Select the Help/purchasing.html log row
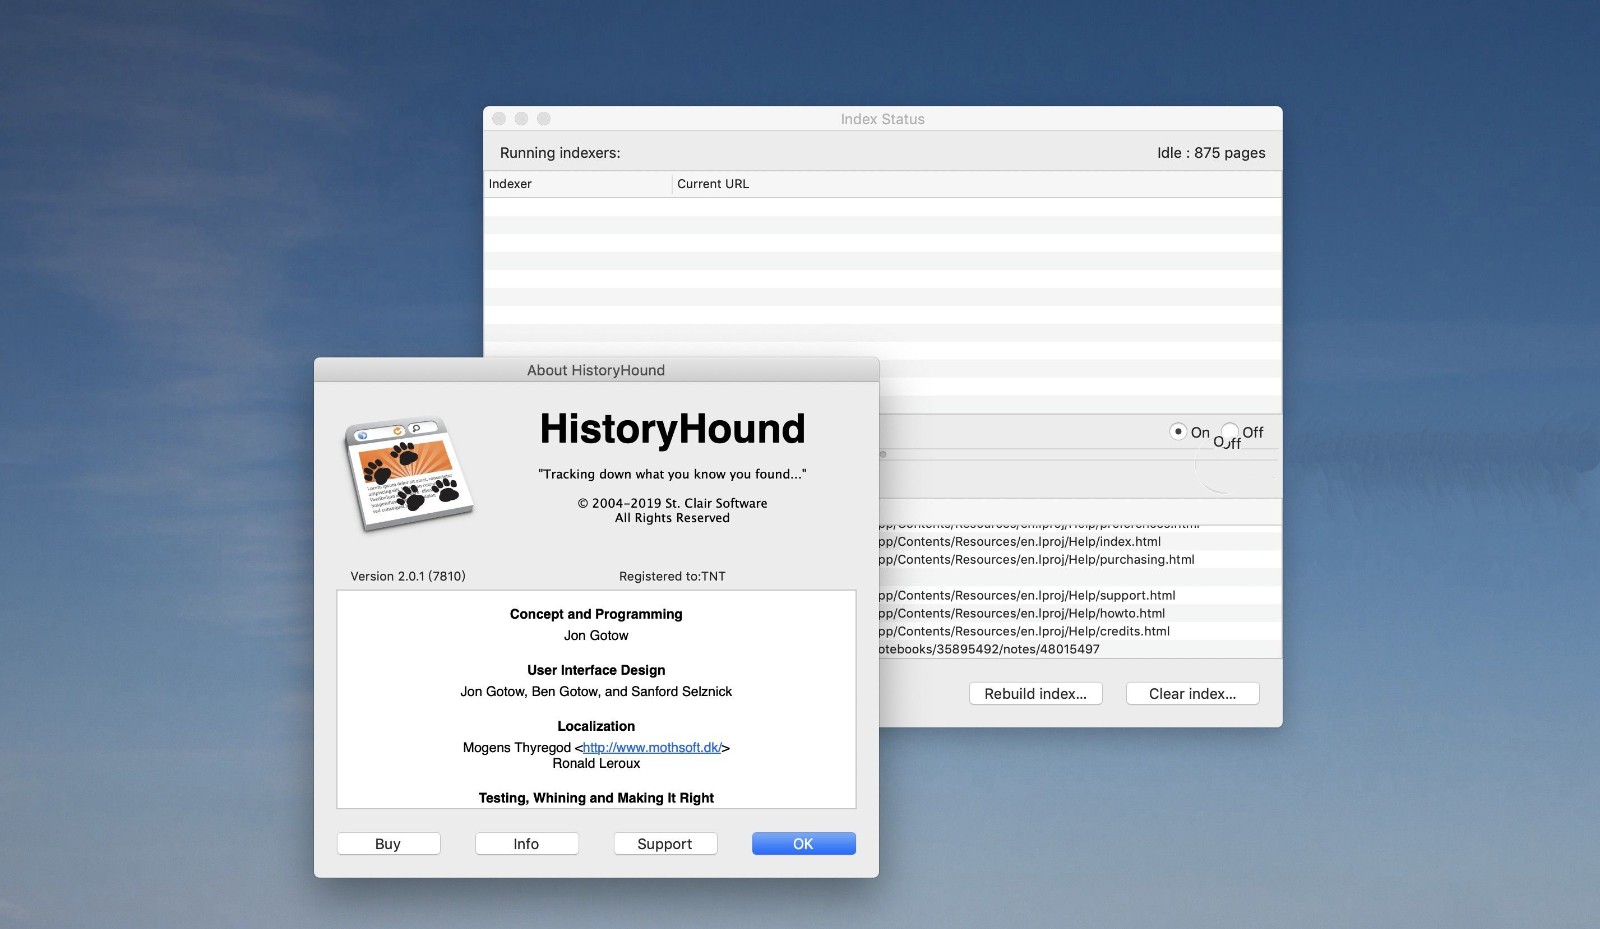This screenshot has height=929, width=1600. point(1080,559)
